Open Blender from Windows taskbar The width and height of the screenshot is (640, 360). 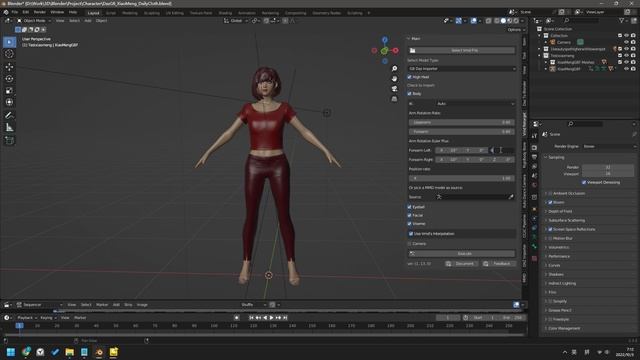[x=99, y=352]
